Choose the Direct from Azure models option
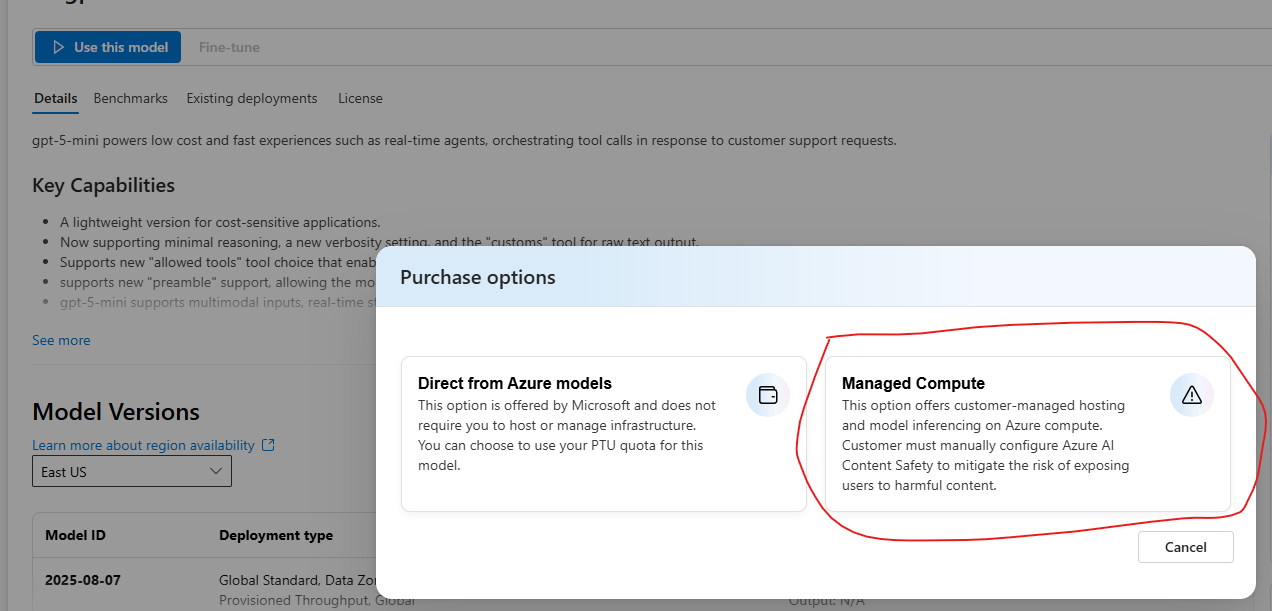Screen dimensions: 1272x611 click(514, 384)
